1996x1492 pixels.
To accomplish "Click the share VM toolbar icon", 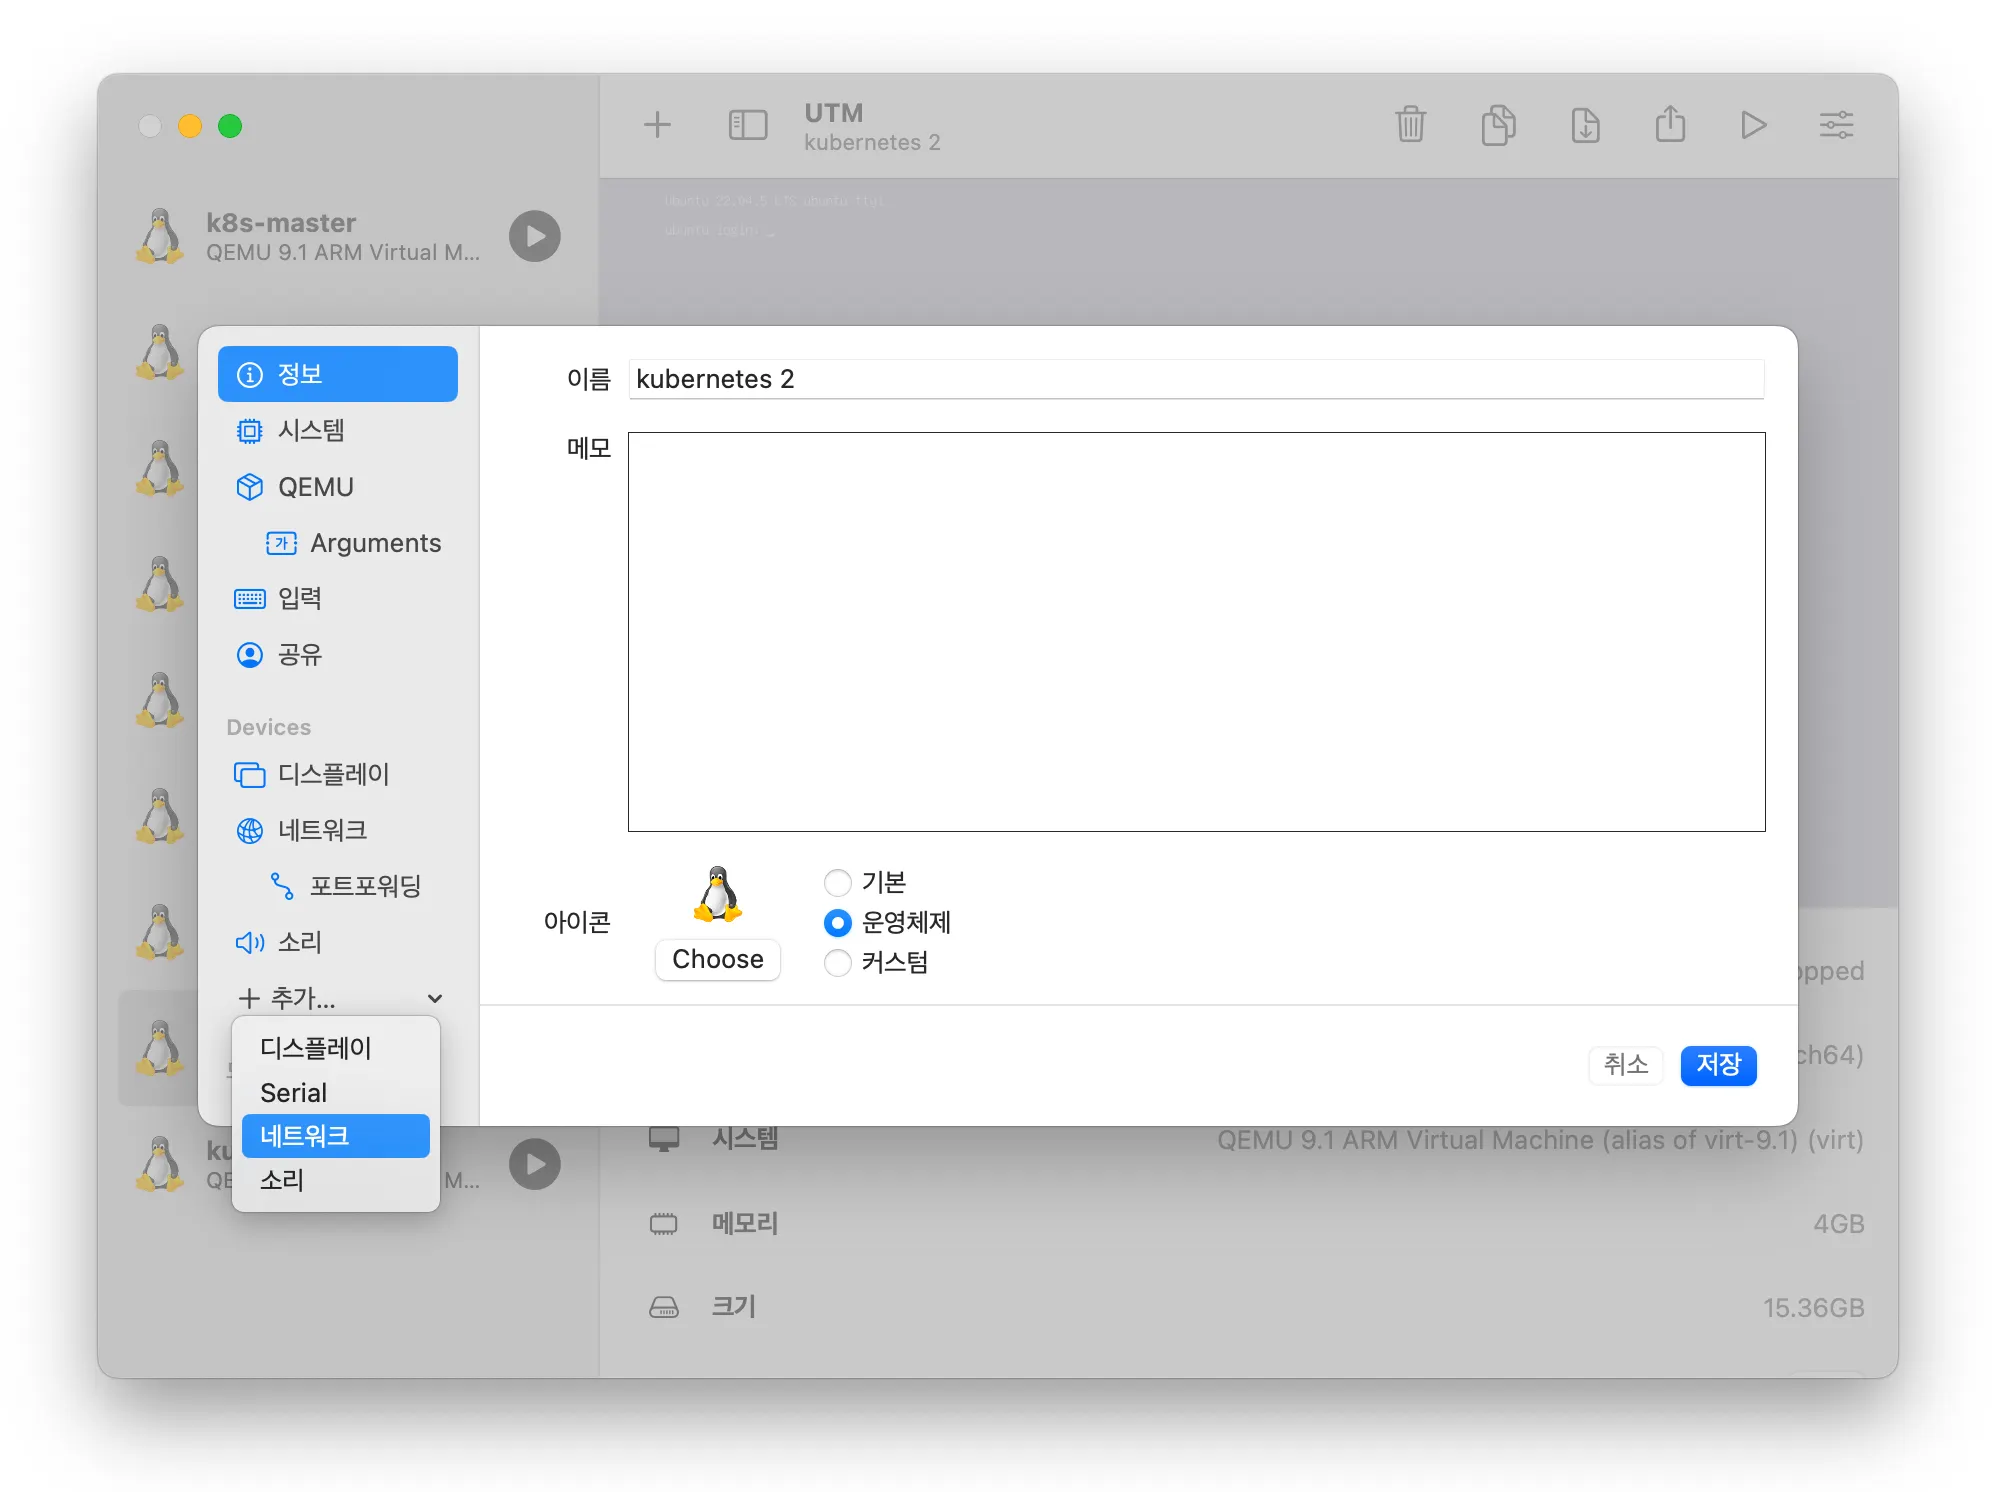I will [1669, 125].
